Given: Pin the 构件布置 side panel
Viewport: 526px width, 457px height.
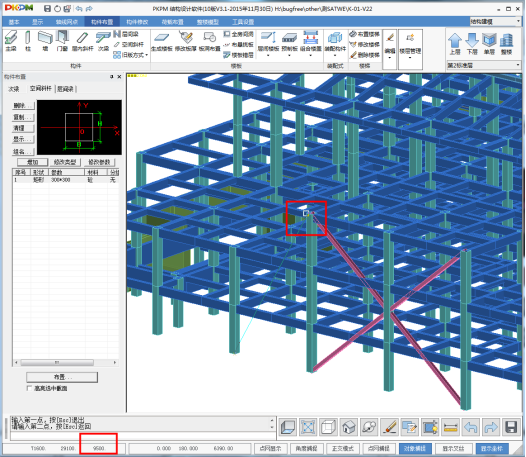Looking at the screenshot, I should [x=111, y=77].
